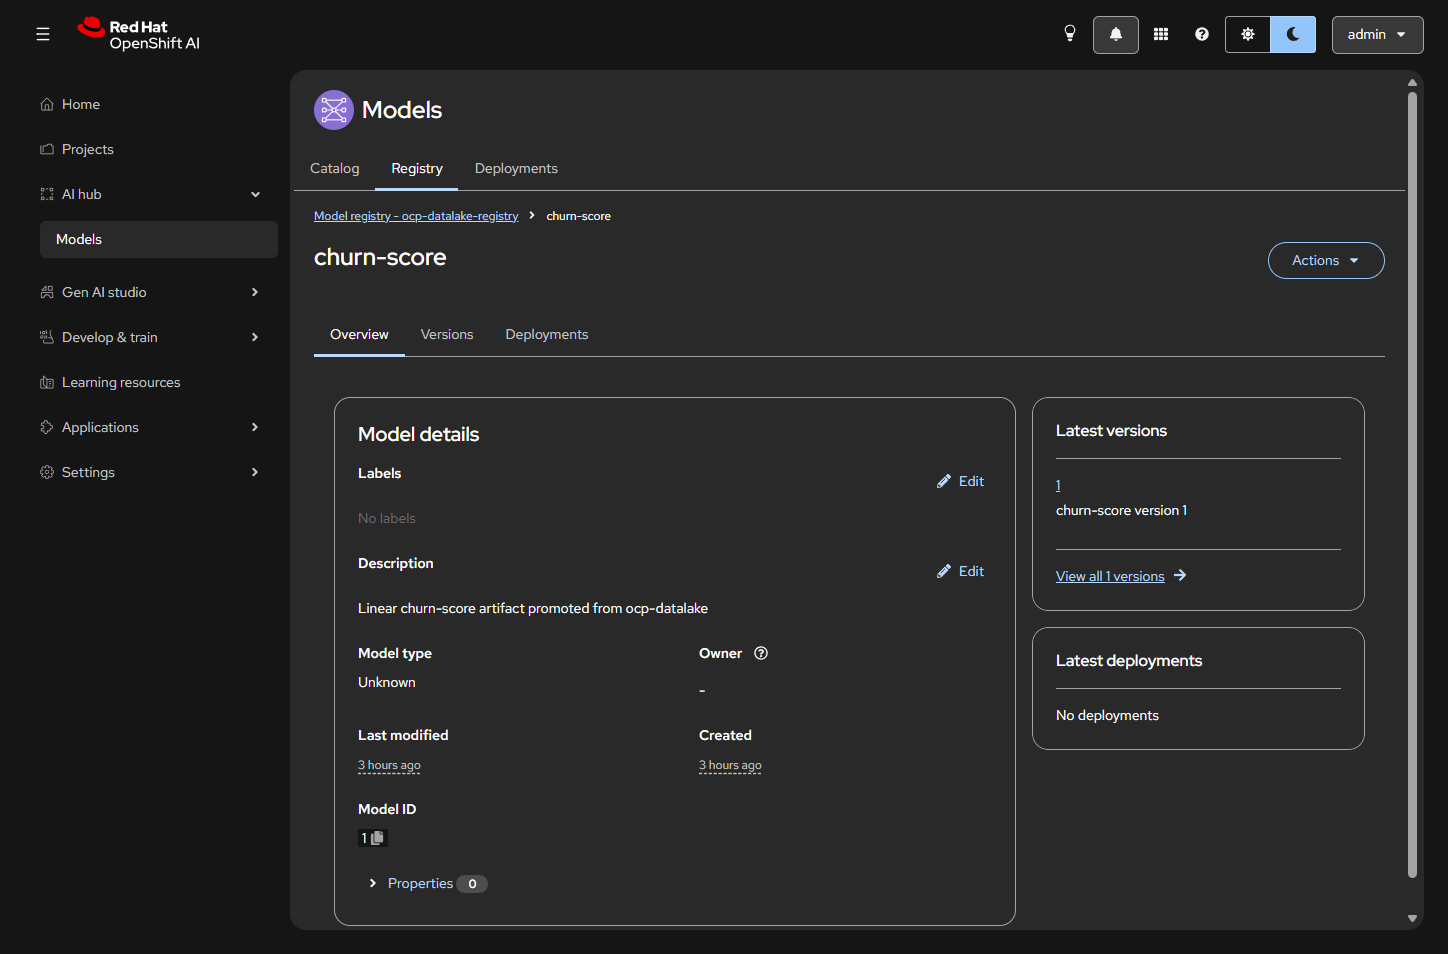Switch to dark theme
1448x954 pixels.
tap(1293, 34)
